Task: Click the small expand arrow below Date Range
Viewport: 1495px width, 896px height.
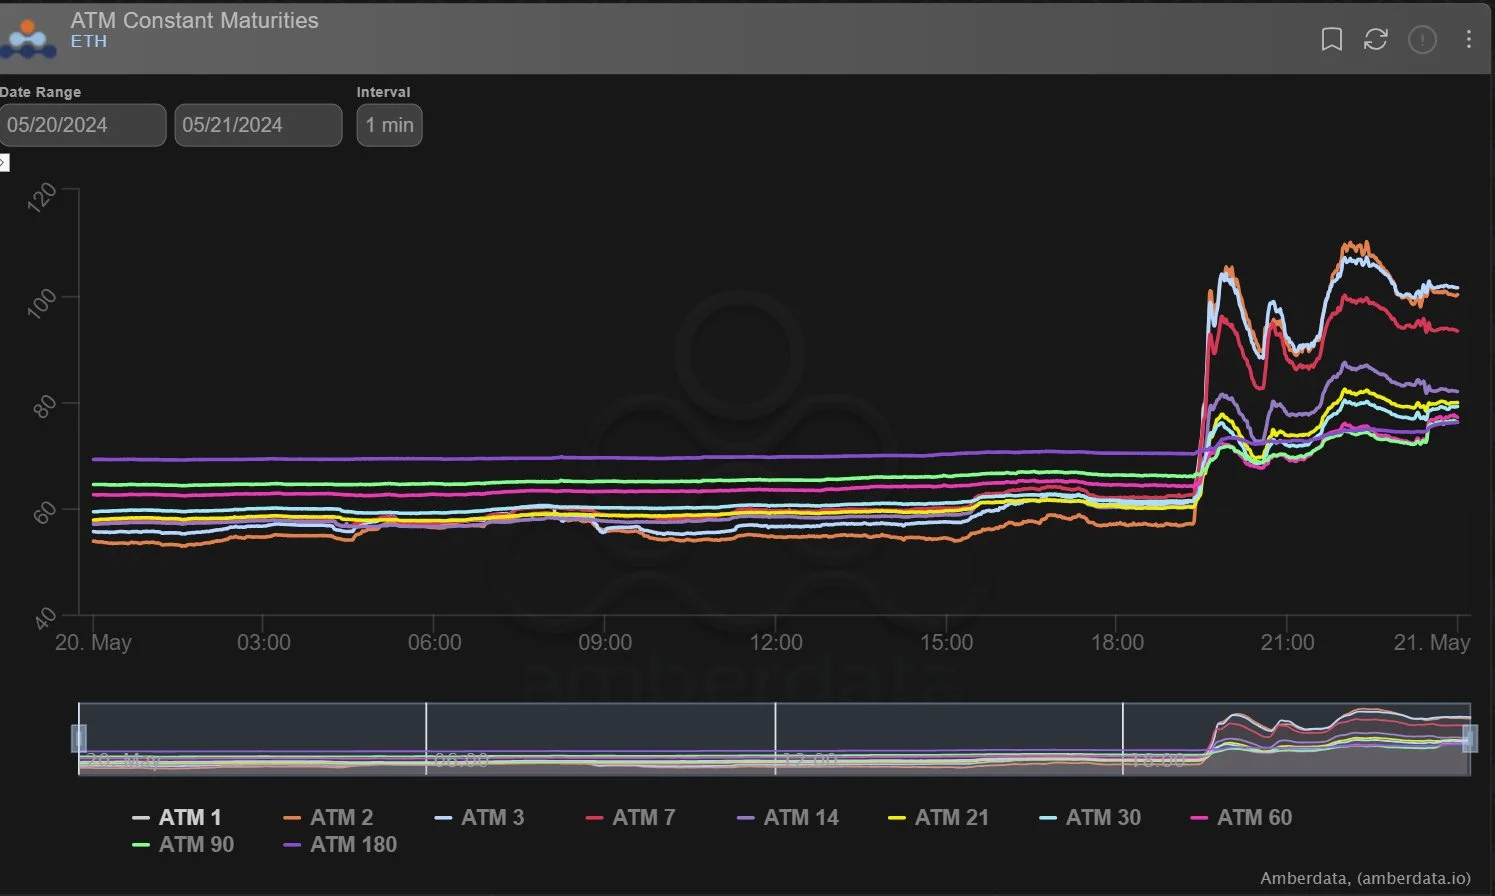Action: (4, 162)
